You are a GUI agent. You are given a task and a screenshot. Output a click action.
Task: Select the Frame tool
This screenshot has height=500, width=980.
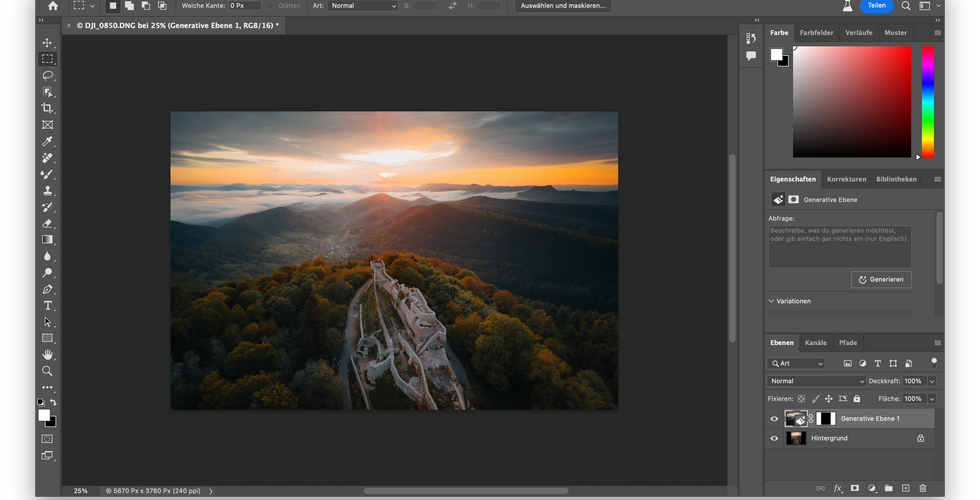(47, 124)
